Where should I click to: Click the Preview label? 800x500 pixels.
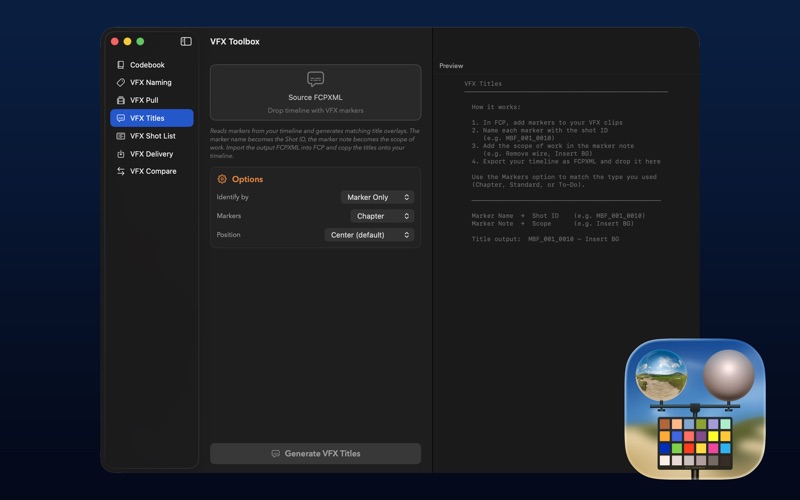451,66
